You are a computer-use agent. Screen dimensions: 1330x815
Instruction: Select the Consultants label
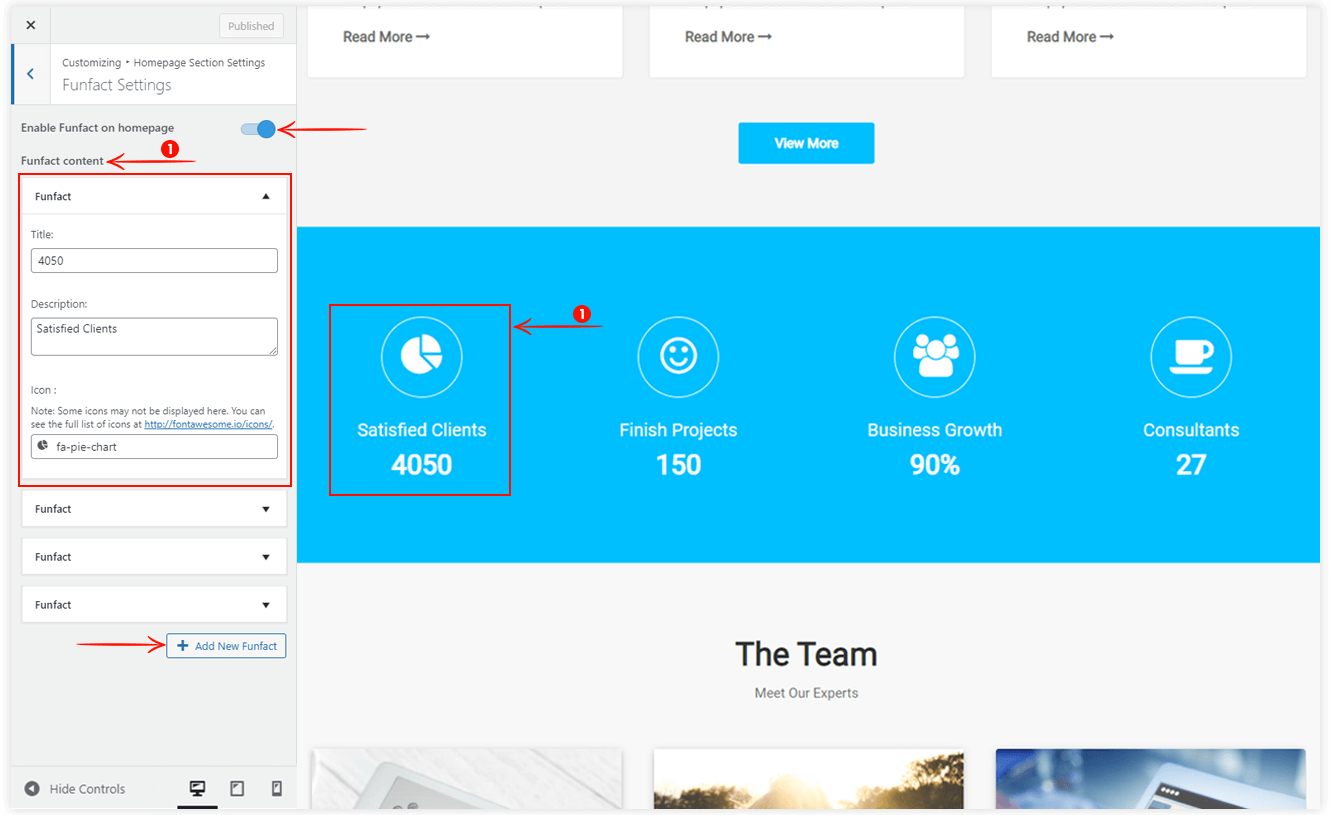coord(1191,430)
